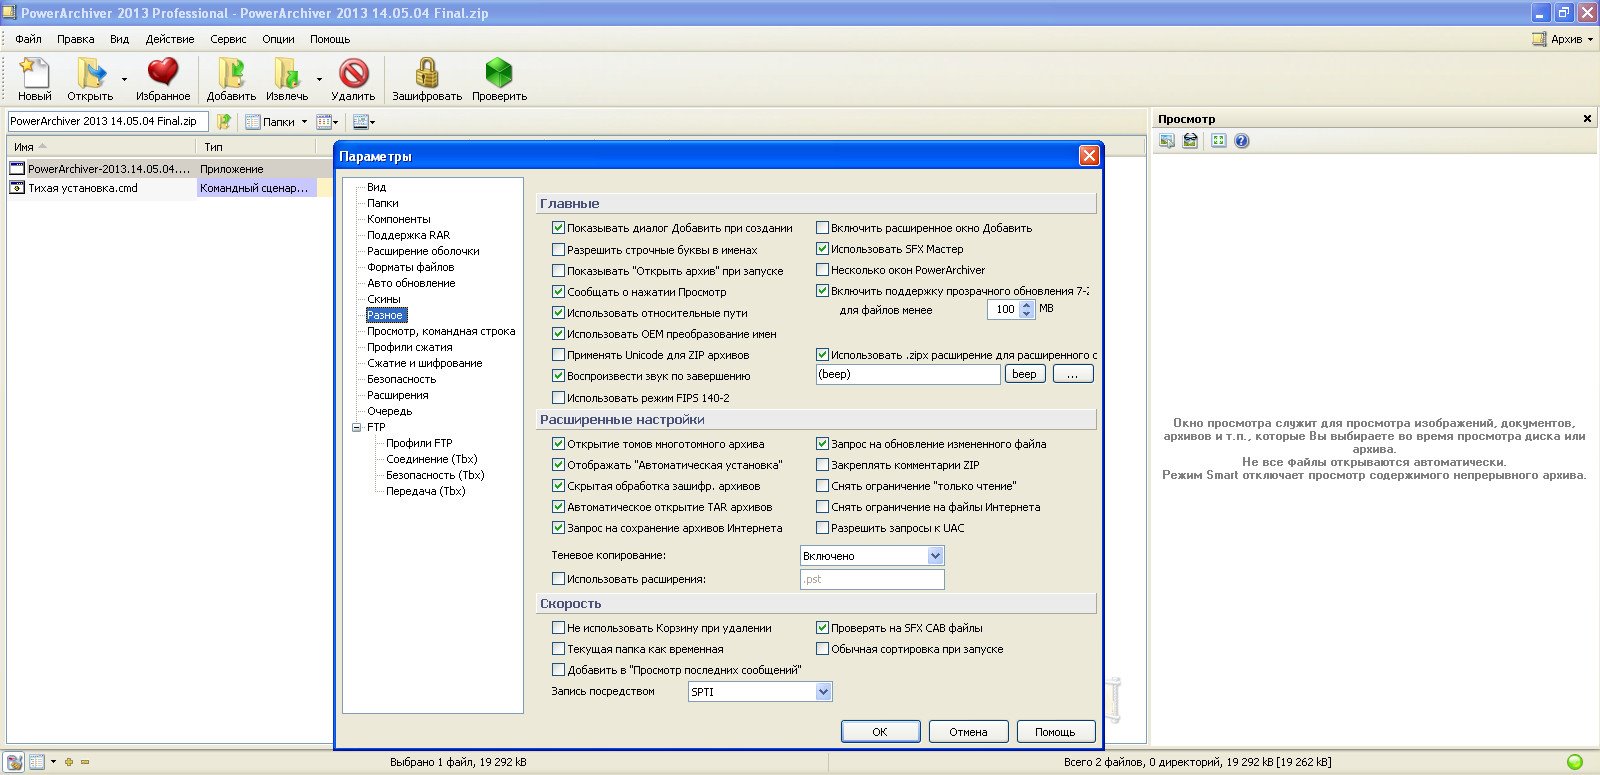Click the archive name field in the address toolbar
The height and width of the screenshot is (775, 1600).
tap(108, 121)
